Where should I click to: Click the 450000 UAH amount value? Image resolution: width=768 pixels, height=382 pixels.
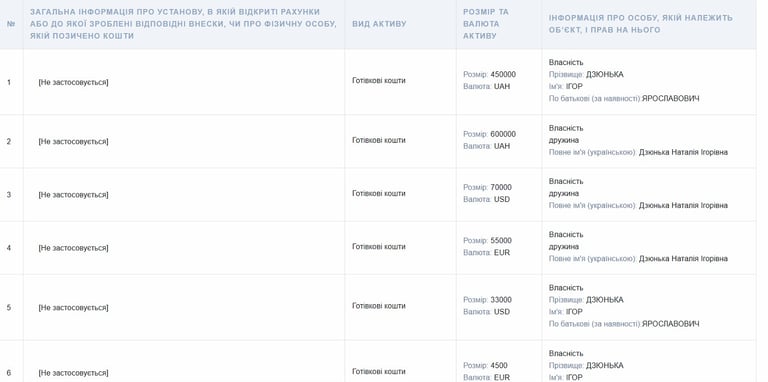tap(503, 74)
